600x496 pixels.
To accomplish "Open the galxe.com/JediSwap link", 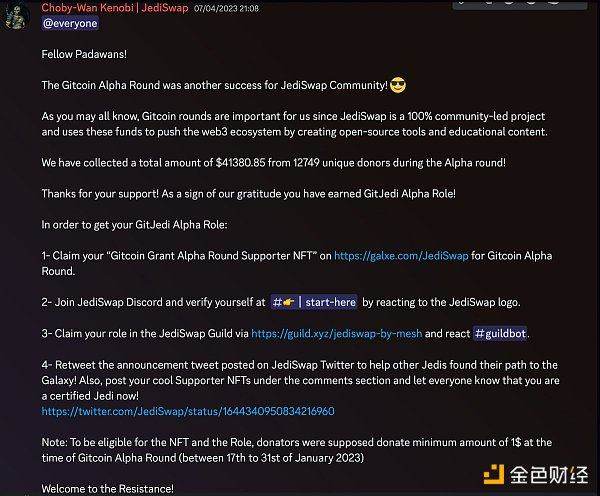I will click(401, 256).
